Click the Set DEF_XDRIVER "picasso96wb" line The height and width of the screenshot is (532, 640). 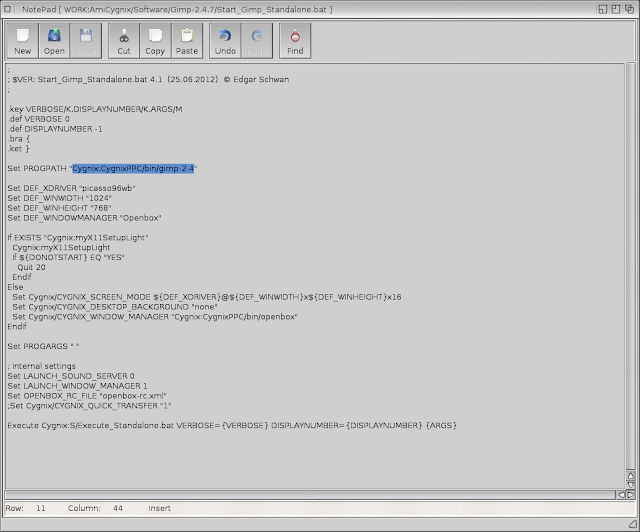(71, 188)
